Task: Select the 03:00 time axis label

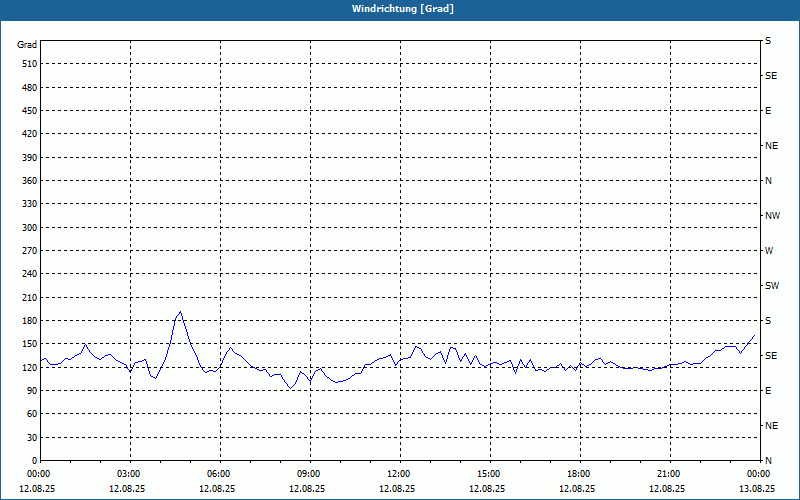Action: (x=131, y=474)
